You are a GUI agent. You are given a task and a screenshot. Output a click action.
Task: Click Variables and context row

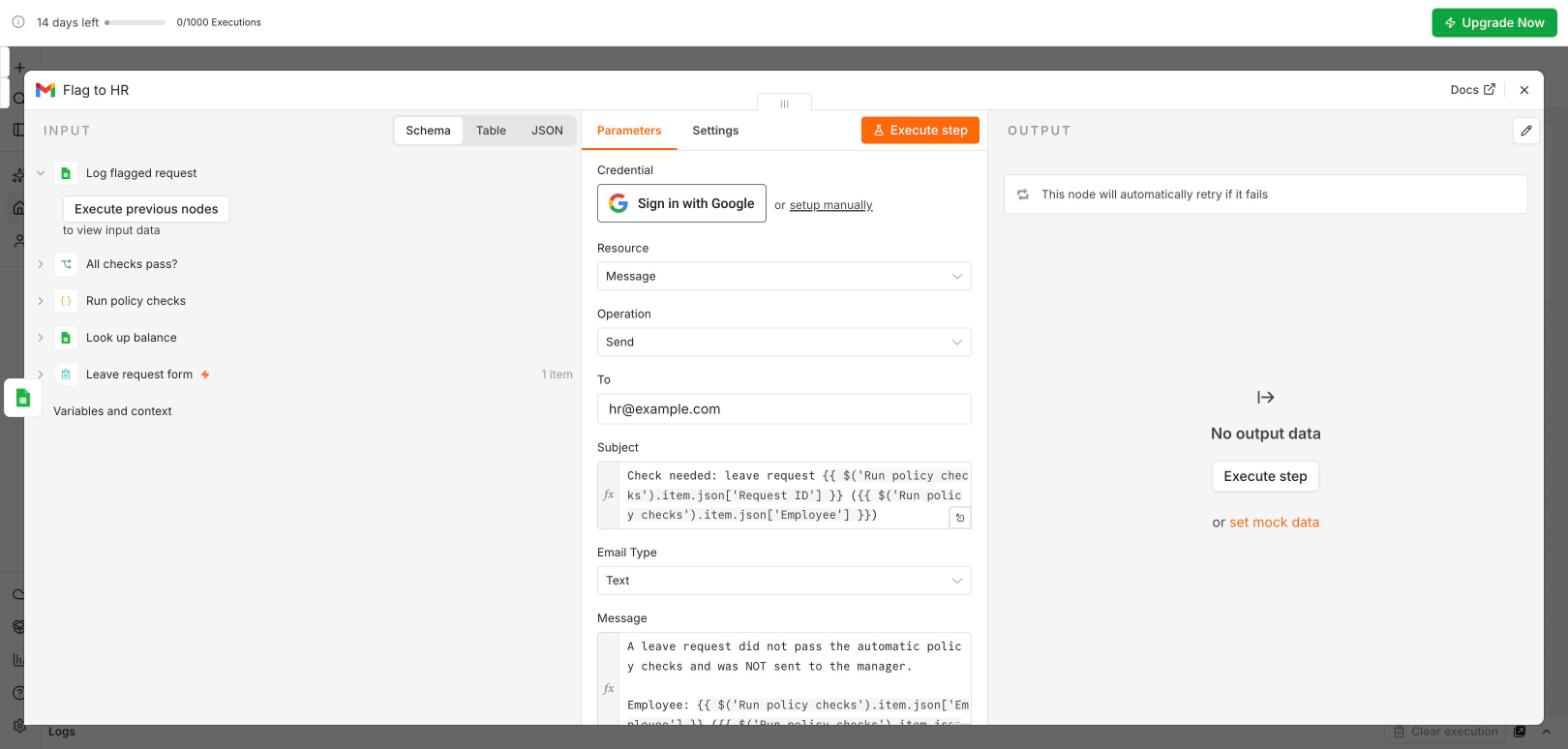click(112, 411)
